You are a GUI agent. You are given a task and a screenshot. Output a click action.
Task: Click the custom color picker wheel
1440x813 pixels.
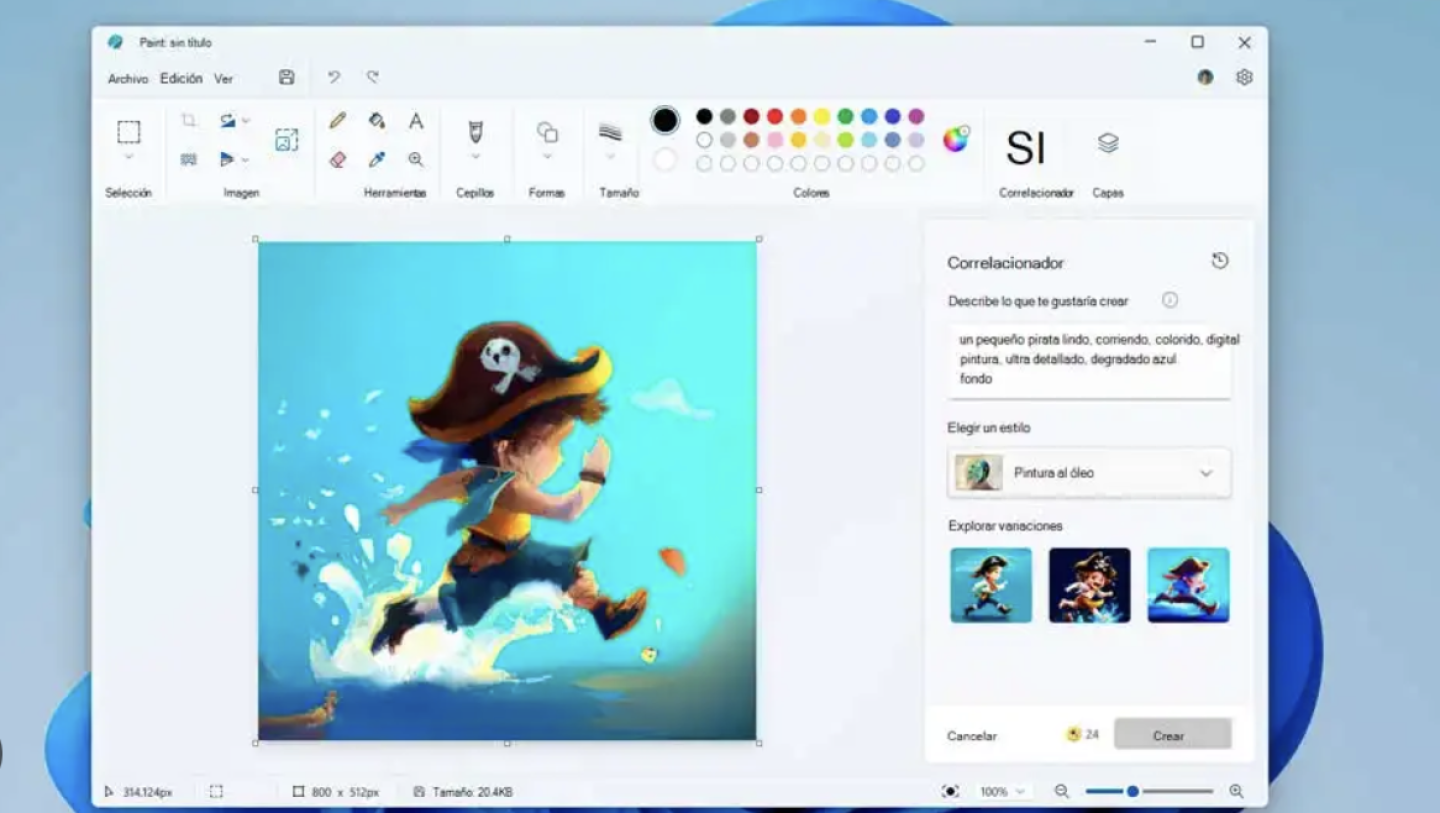955,141
